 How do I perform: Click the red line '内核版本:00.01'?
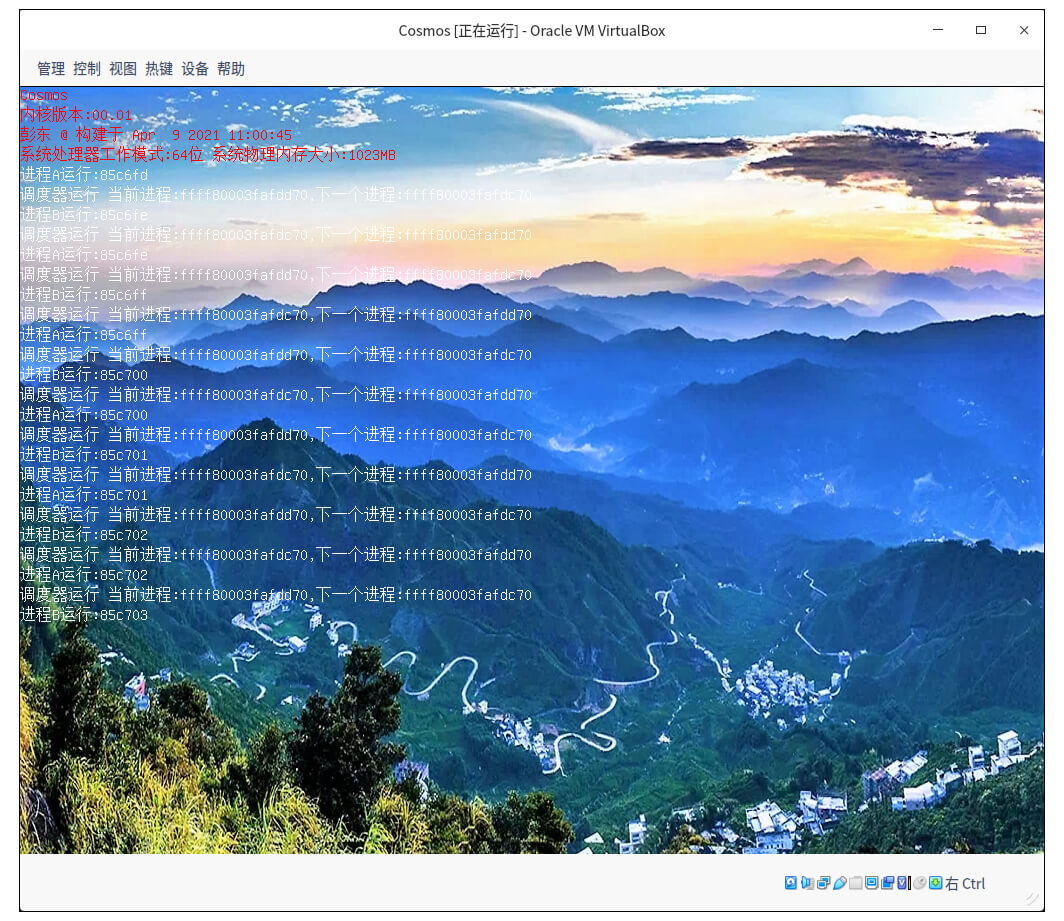click(x=76, y=115)
